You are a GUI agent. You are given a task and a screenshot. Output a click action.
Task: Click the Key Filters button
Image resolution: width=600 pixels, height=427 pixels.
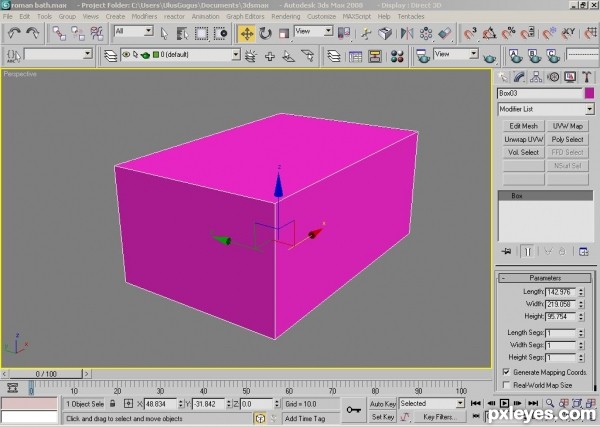point(439,417)
